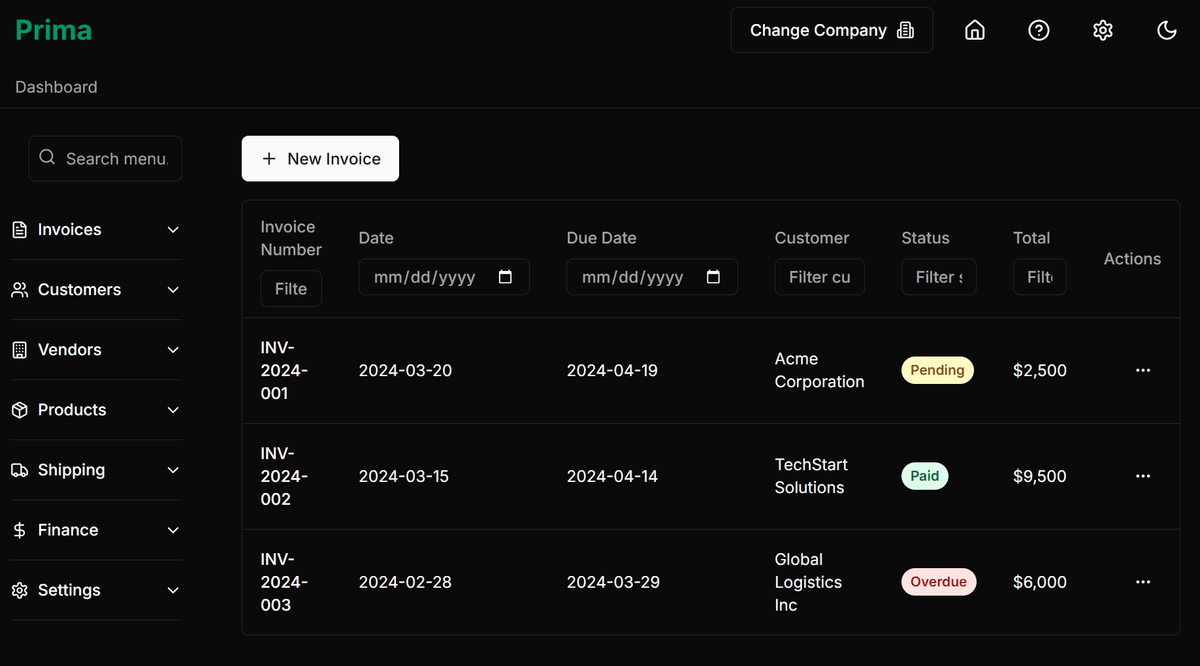Expand the Shipping menu chevron
This screenshot has width=1200, height=666.
(173, 470)
